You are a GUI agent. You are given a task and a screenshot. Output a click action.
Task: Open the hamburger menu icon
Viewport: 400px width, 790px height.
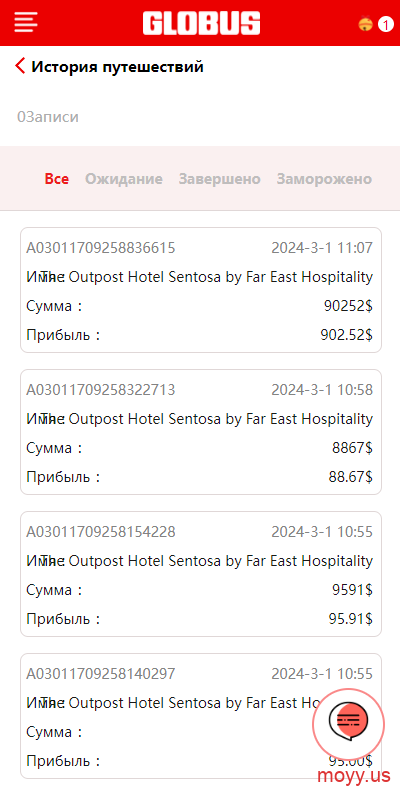[x=26, y=23]
